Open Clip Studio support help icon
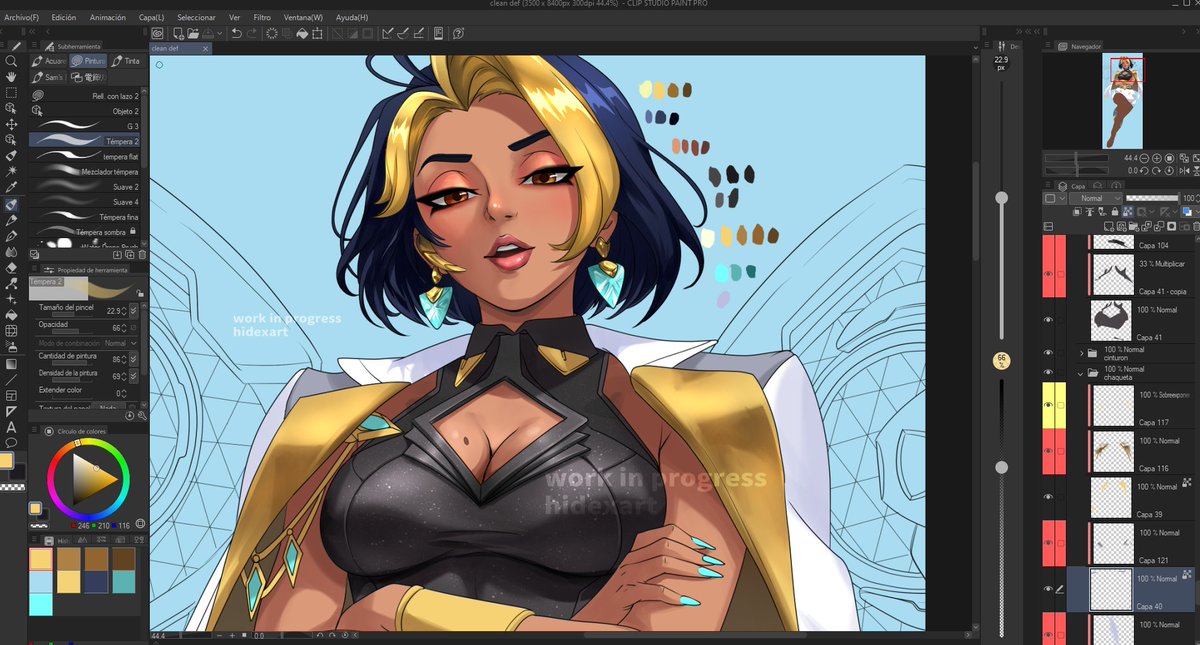 (x=459, y=33)
